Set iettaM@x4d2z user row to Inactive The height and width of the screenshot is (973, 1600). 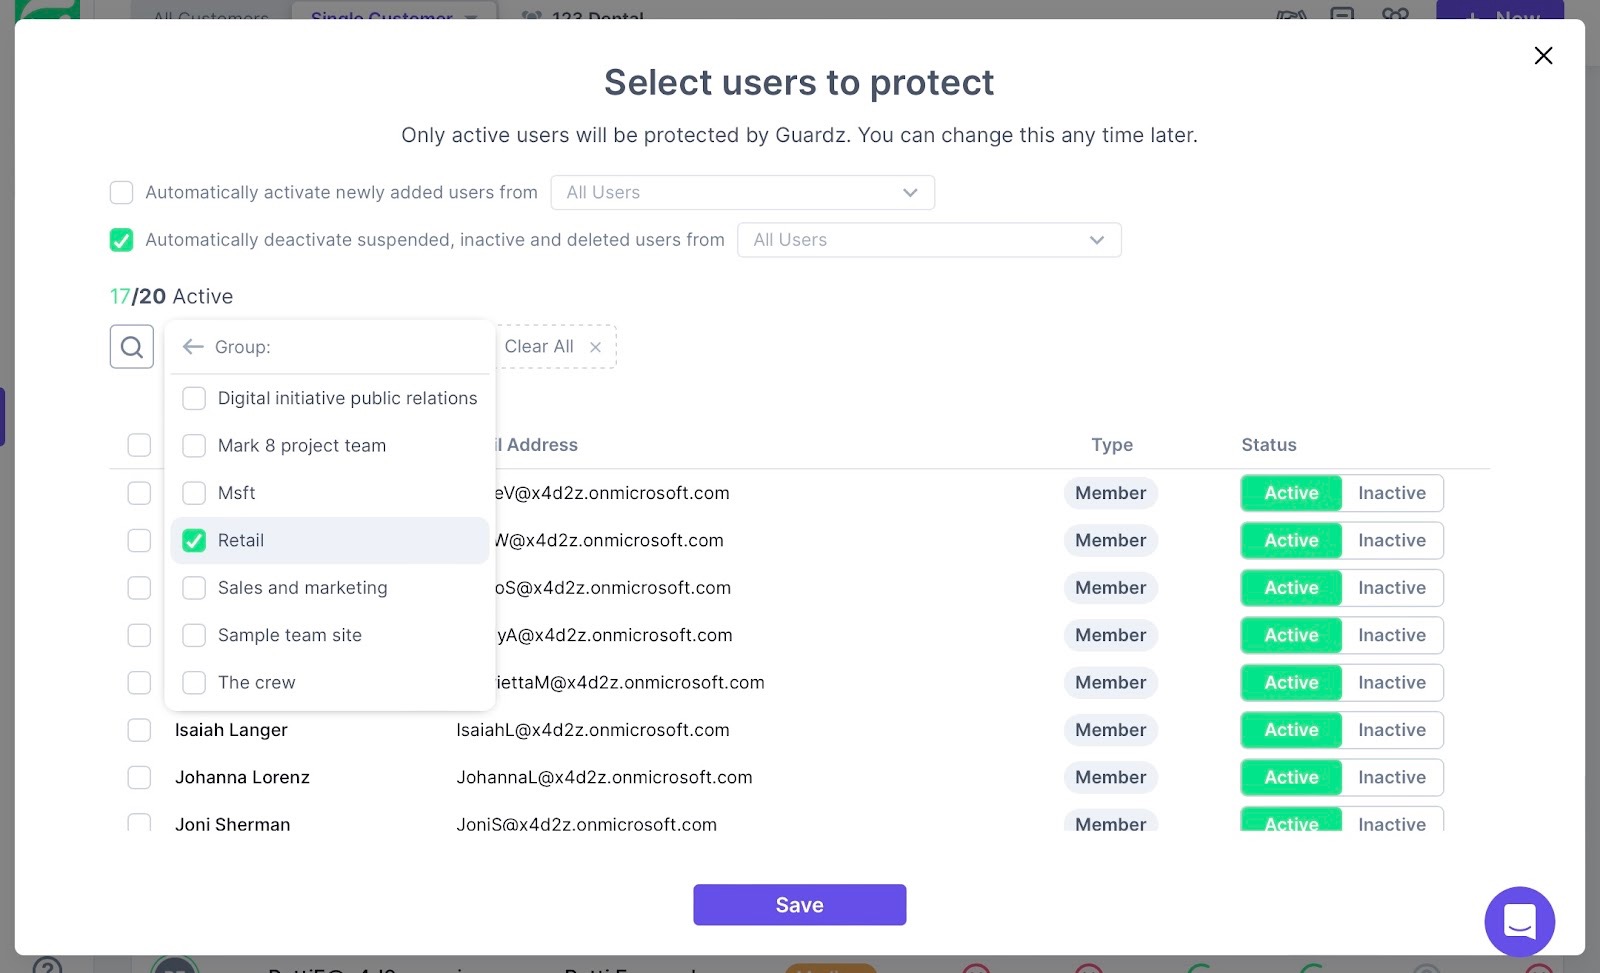tap(1392, 682)
